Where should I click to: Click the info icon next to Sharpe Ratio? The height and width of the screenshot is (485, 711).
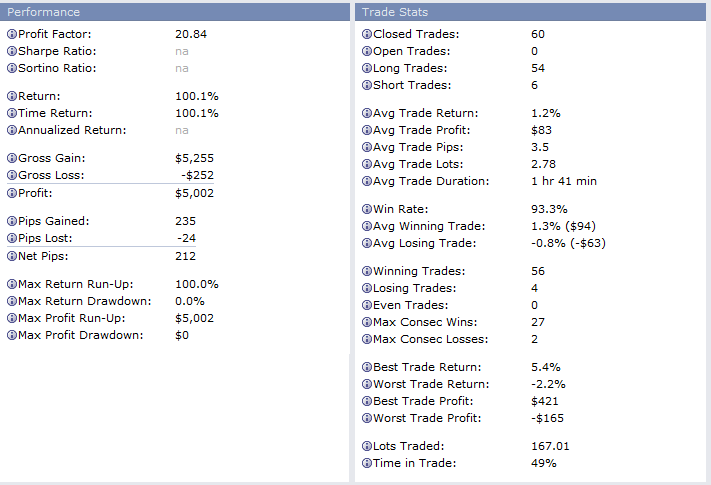(x=12, y=51)
